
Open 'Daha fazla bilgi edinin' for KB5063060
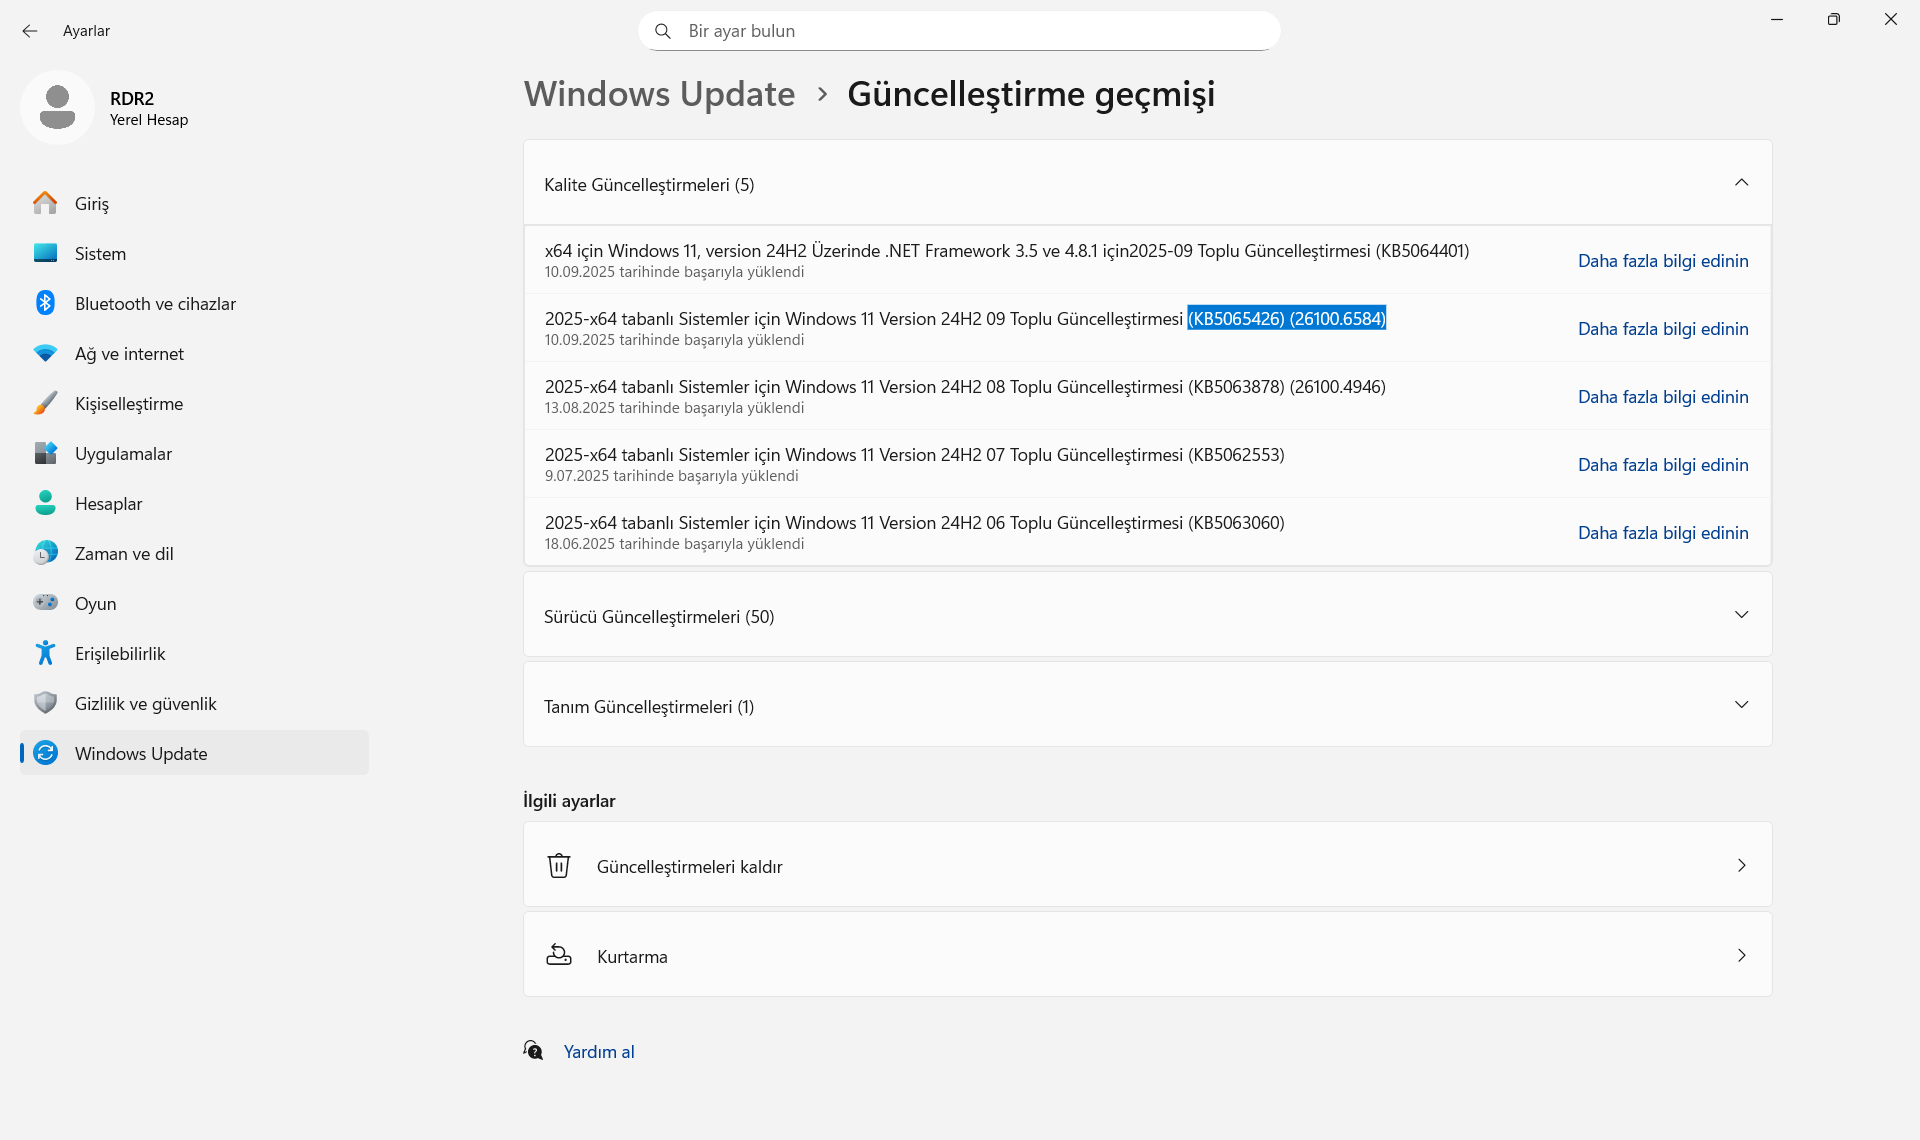click(1663, 532)
